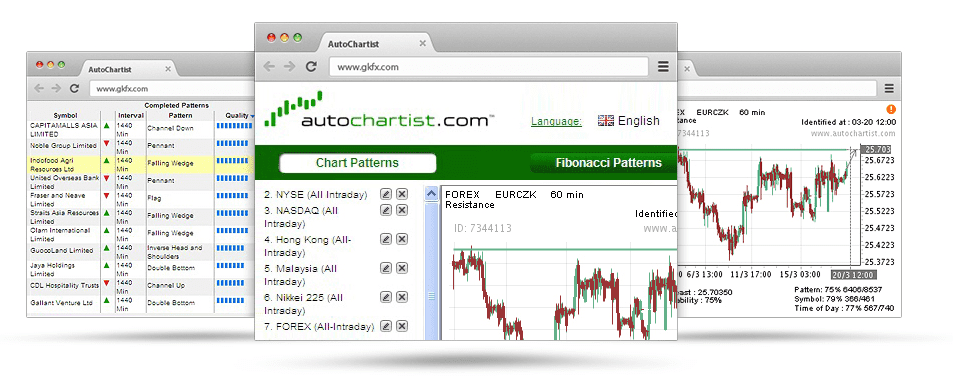Click the autochartist.com logo

coord(379,110)
